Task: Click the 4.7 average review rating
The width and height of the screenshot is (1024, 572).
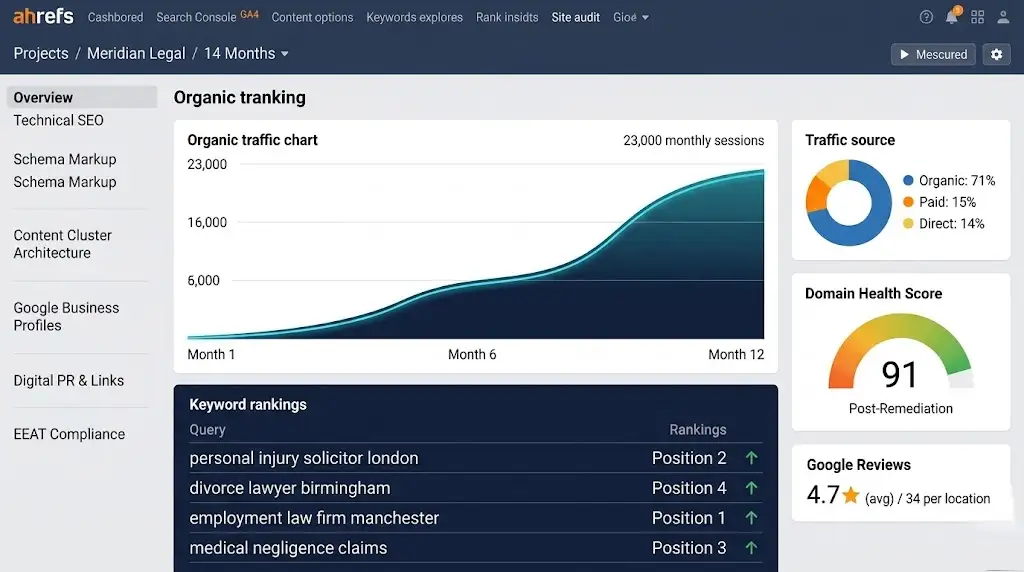Action: pos(823,495)
